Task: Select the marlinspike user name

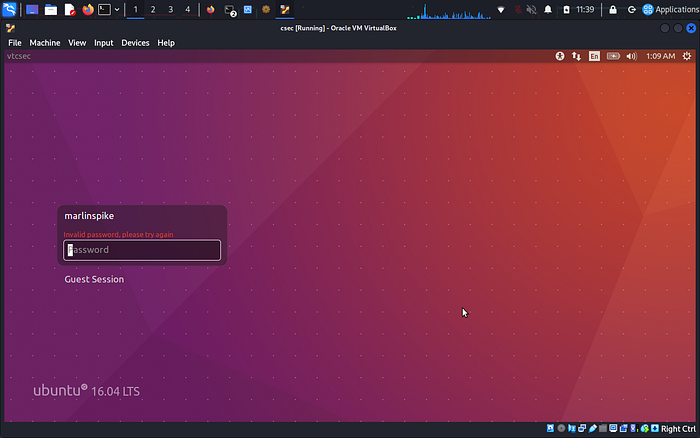Action: (95, 216)
